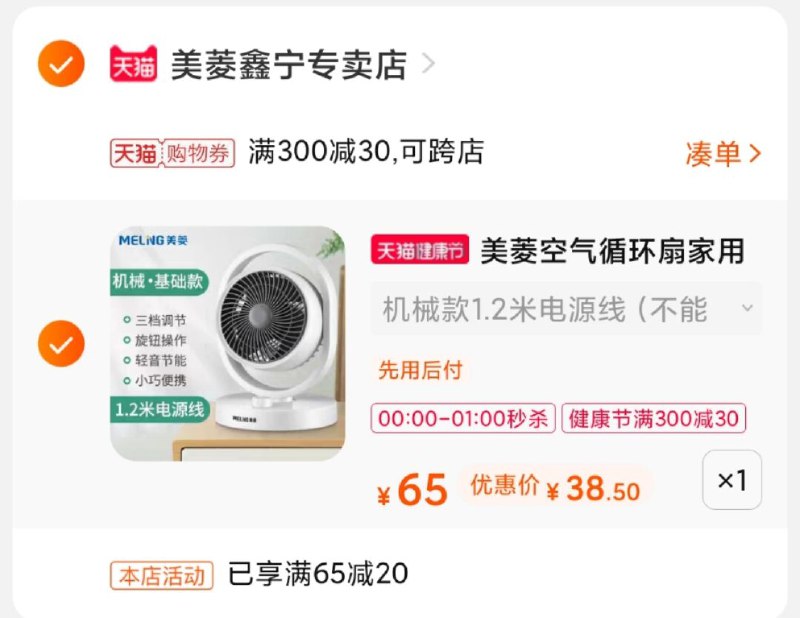The width and height of the screenshot is (800, 618).
Task: Tap 凑单 to add more items
Action: click(713, 154)
